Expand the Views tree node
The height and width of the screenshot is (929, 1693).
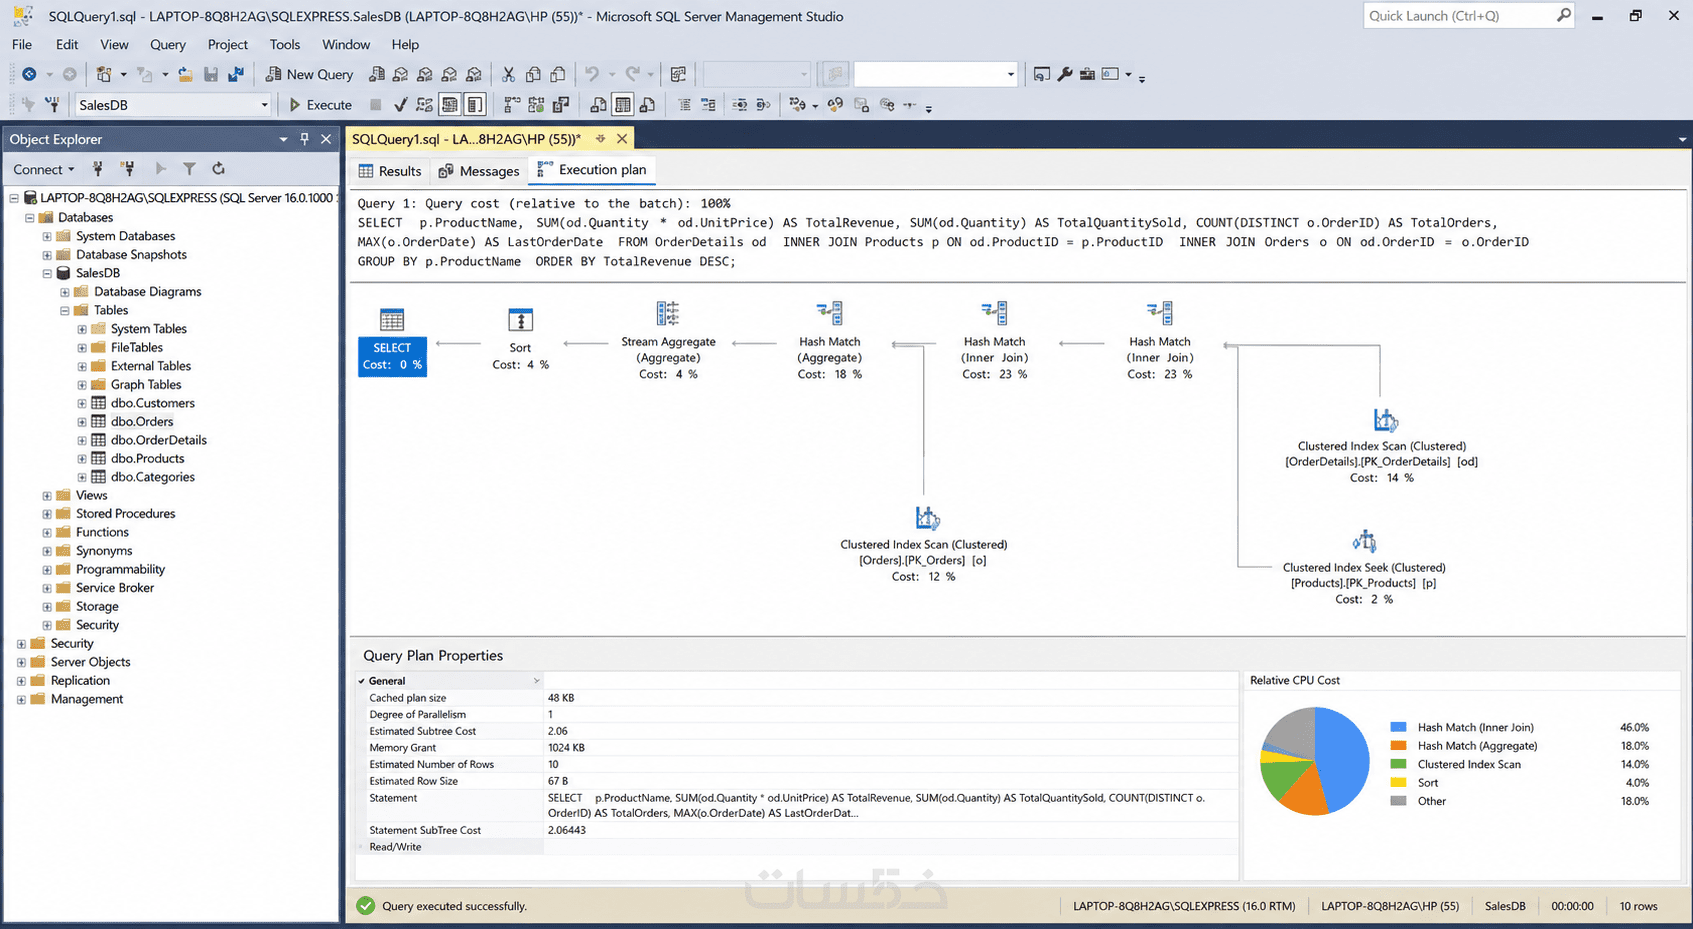pyautogui.click(x=47, y=495)
